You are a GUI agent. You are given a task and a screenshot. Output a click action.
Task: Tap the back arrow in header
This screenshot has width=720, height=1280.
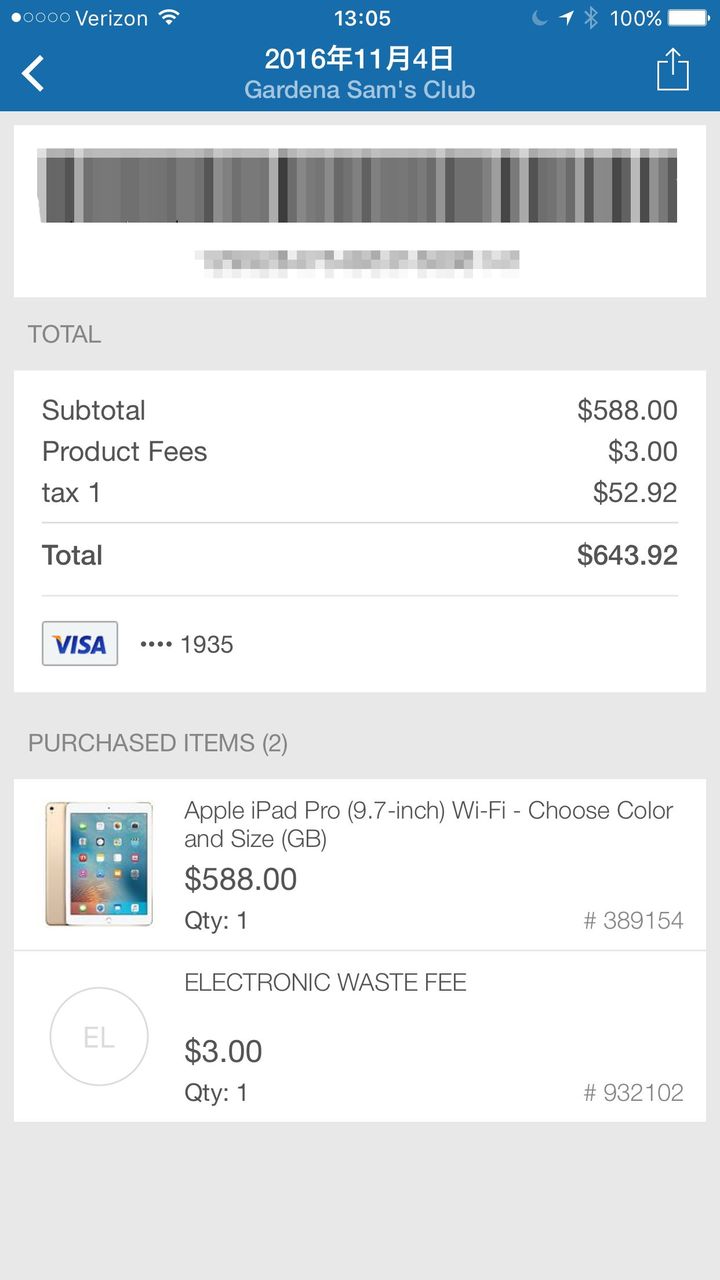[34, 73]
